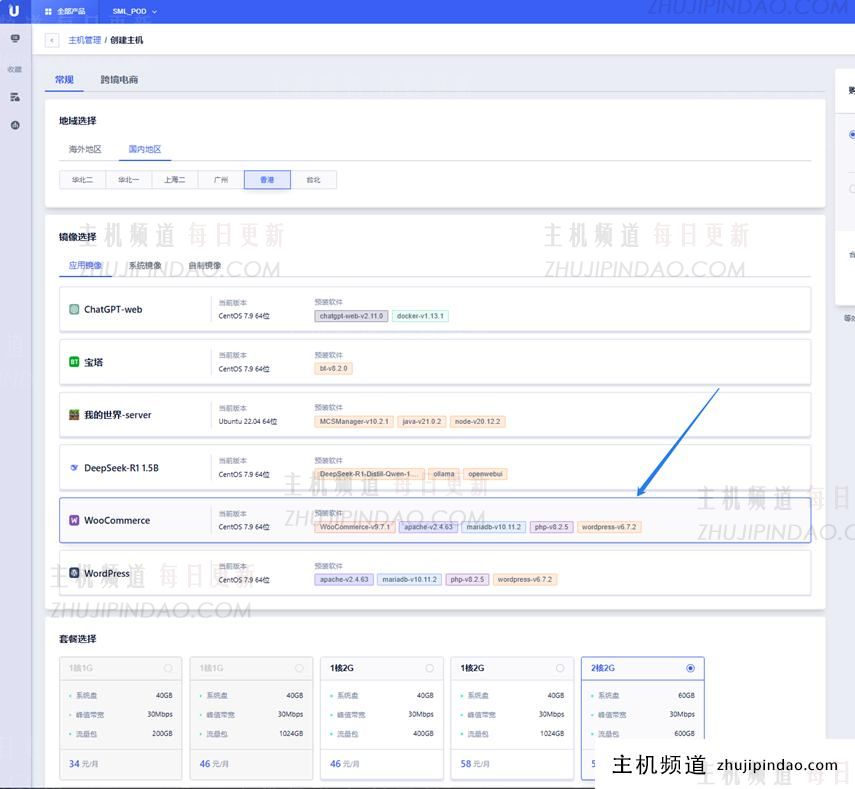This screenshot has height=789, width=855.
Task: Click the ollama software tag
Action: click(x=444, y=474)
